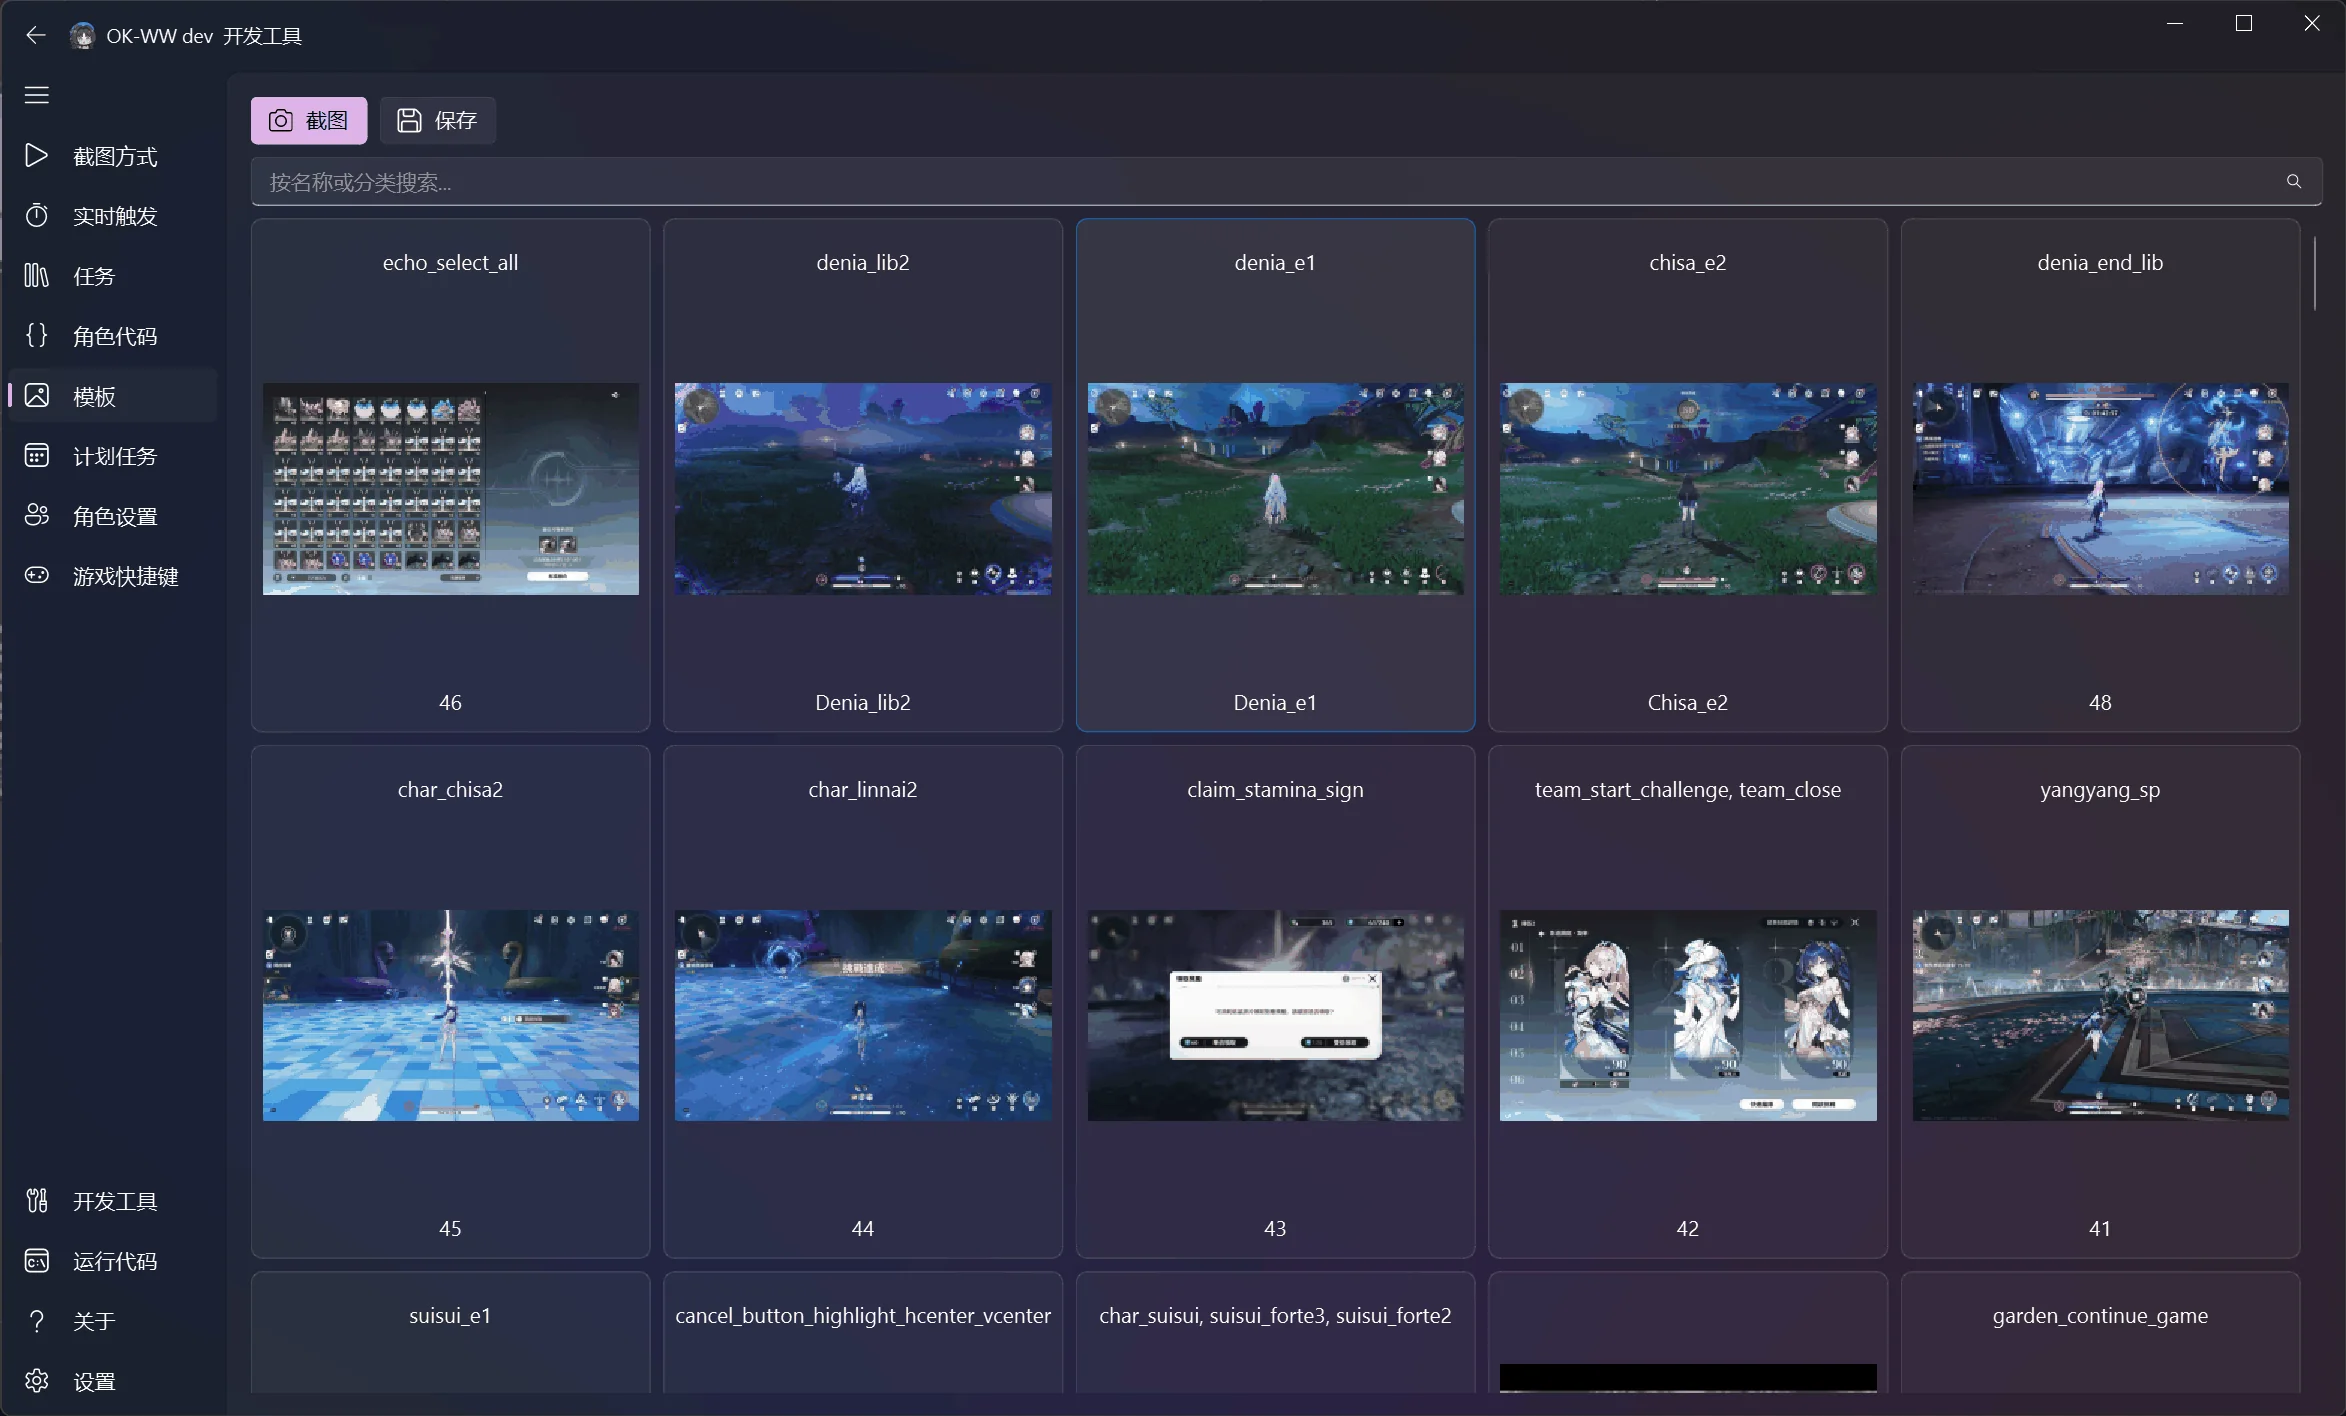Focus the 按名称或分类搜索 search field
Image resolution: width=2346 pixels, height=1416 pixels.
(x=1286, y=182)
